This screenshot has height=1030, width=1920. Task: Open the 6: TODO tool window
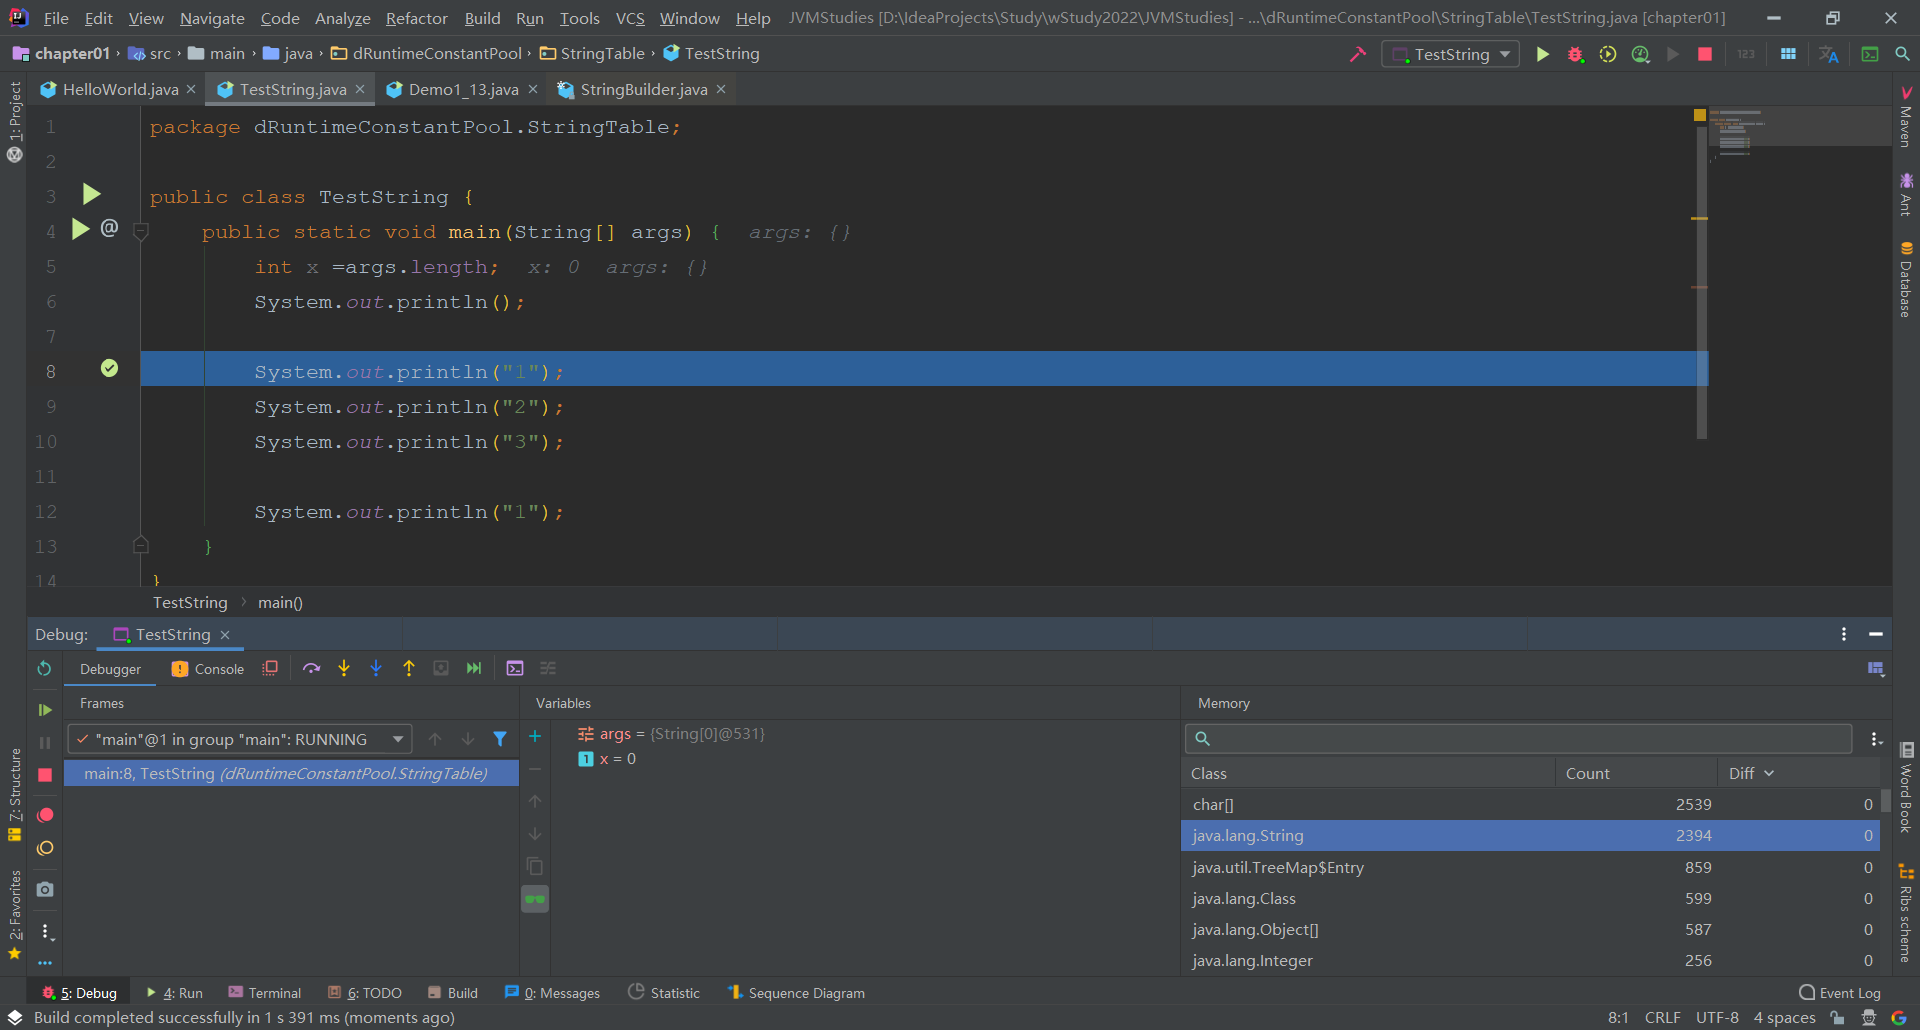pyautogui.click(x=365, y=993)
